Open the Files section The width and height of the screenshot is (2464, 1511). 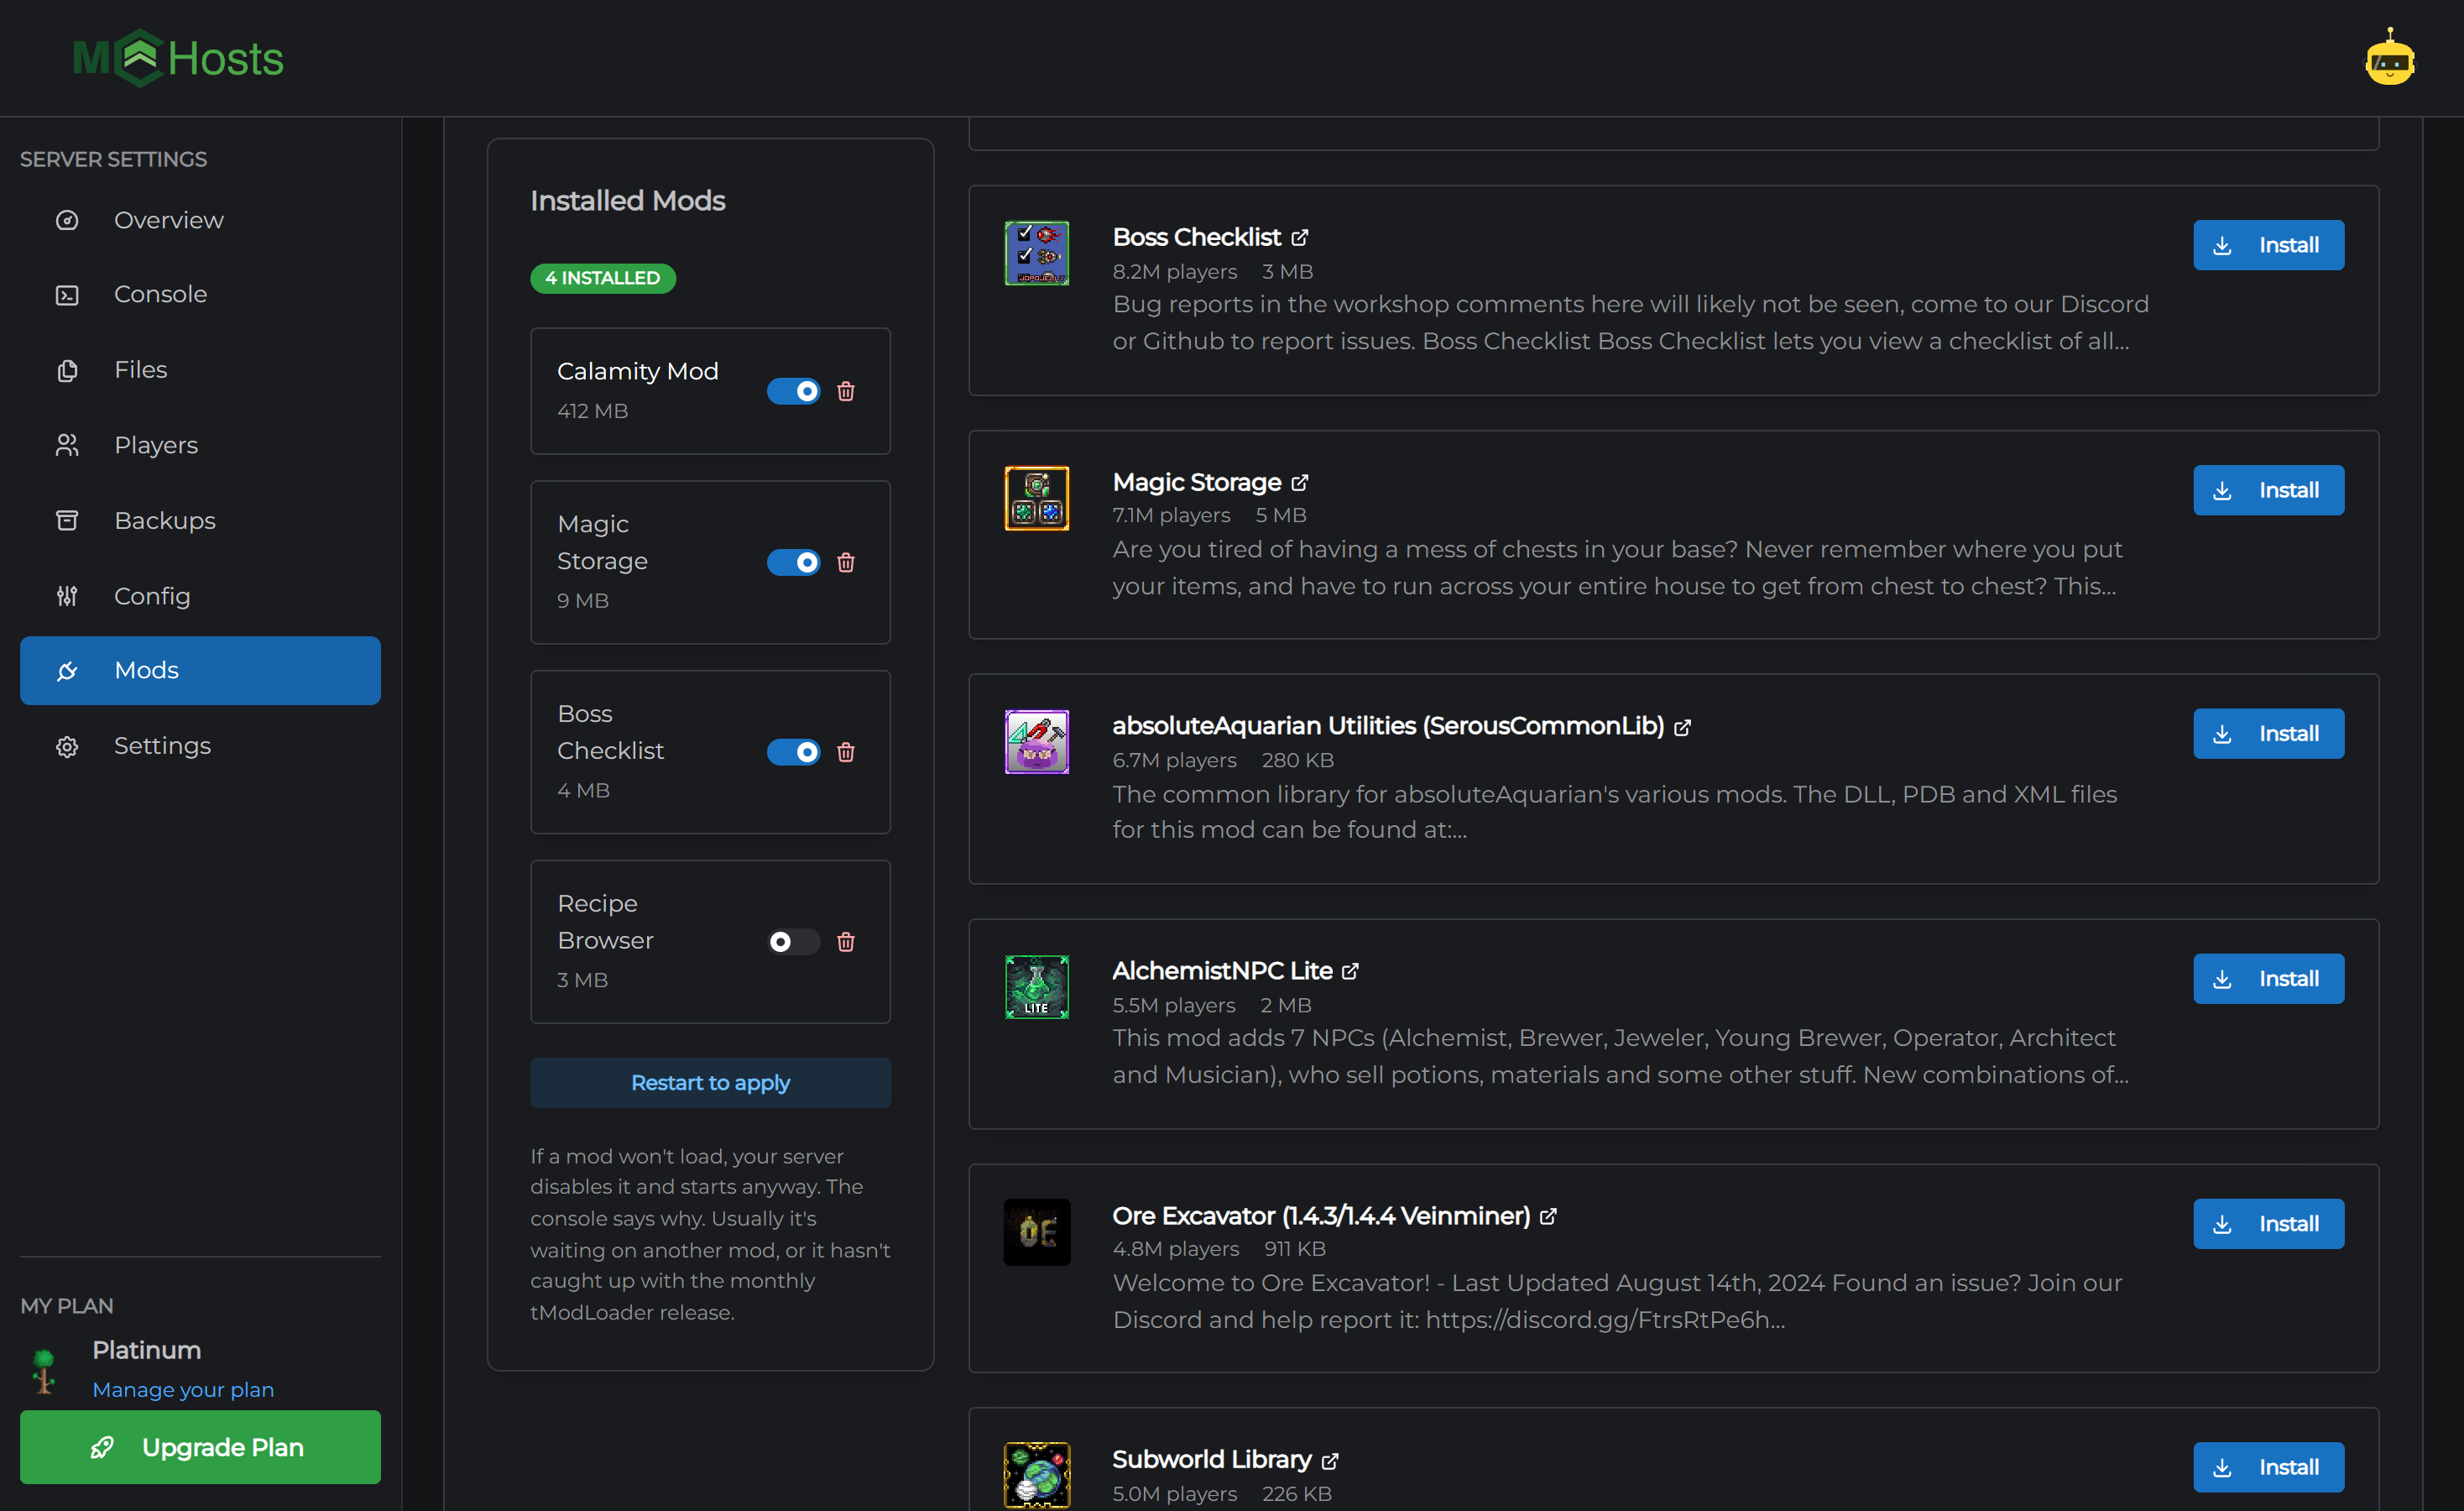click(x=200, y=370)
